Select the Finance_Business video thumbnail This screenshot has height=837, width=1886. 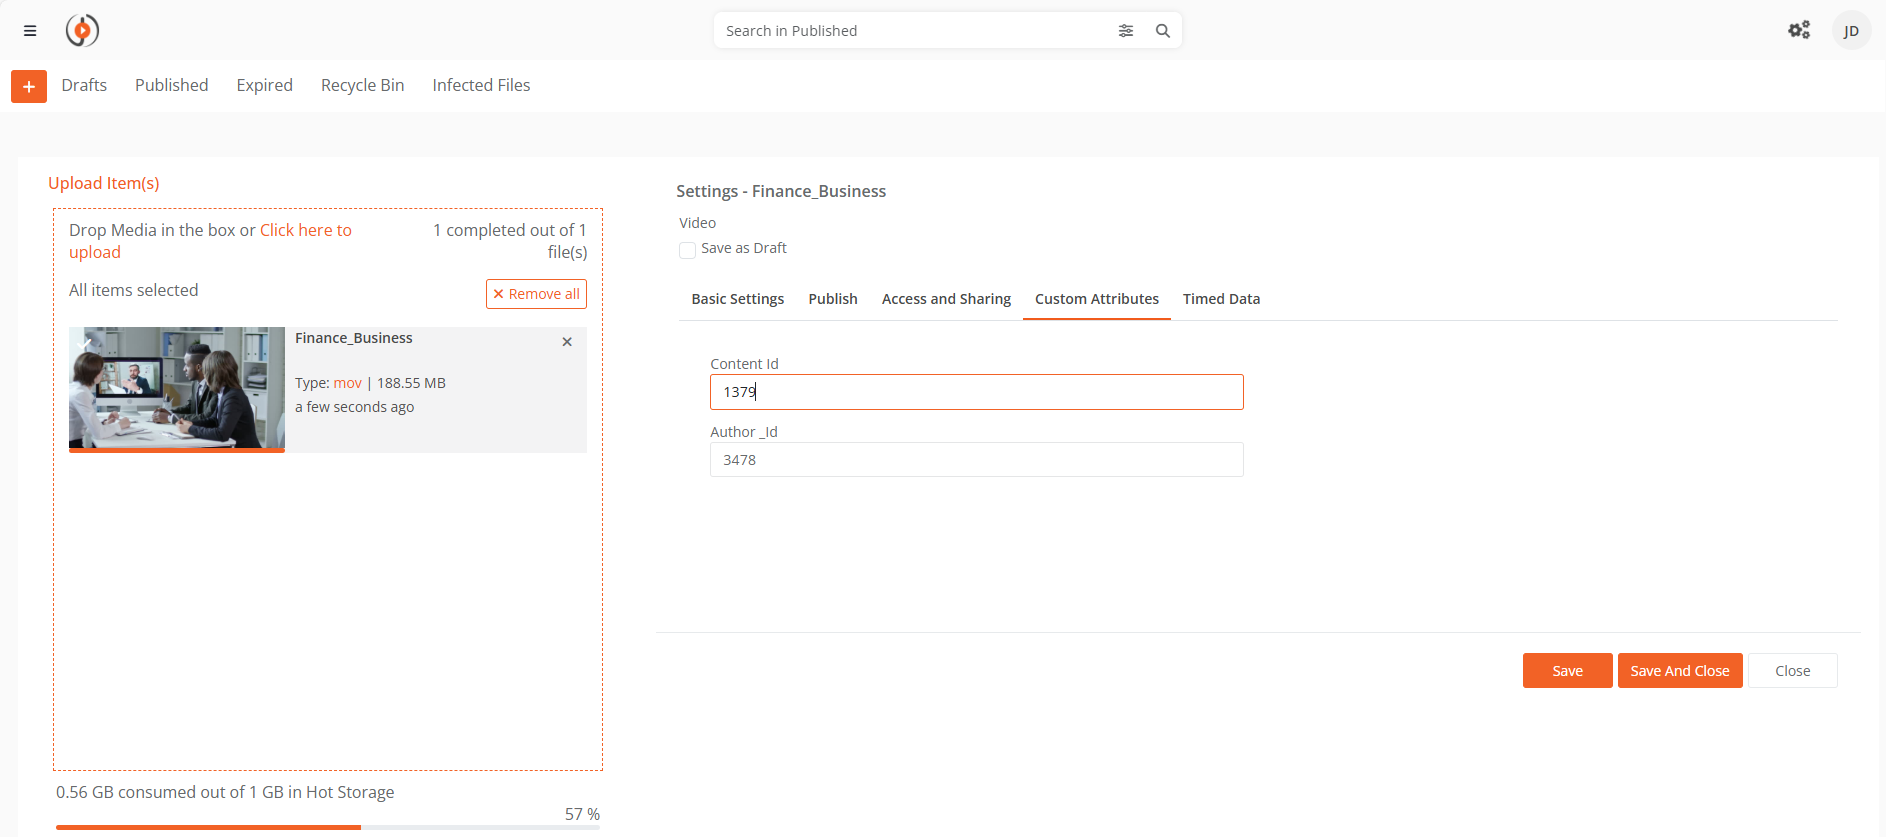pyautogui.click(x=177, y=388)
